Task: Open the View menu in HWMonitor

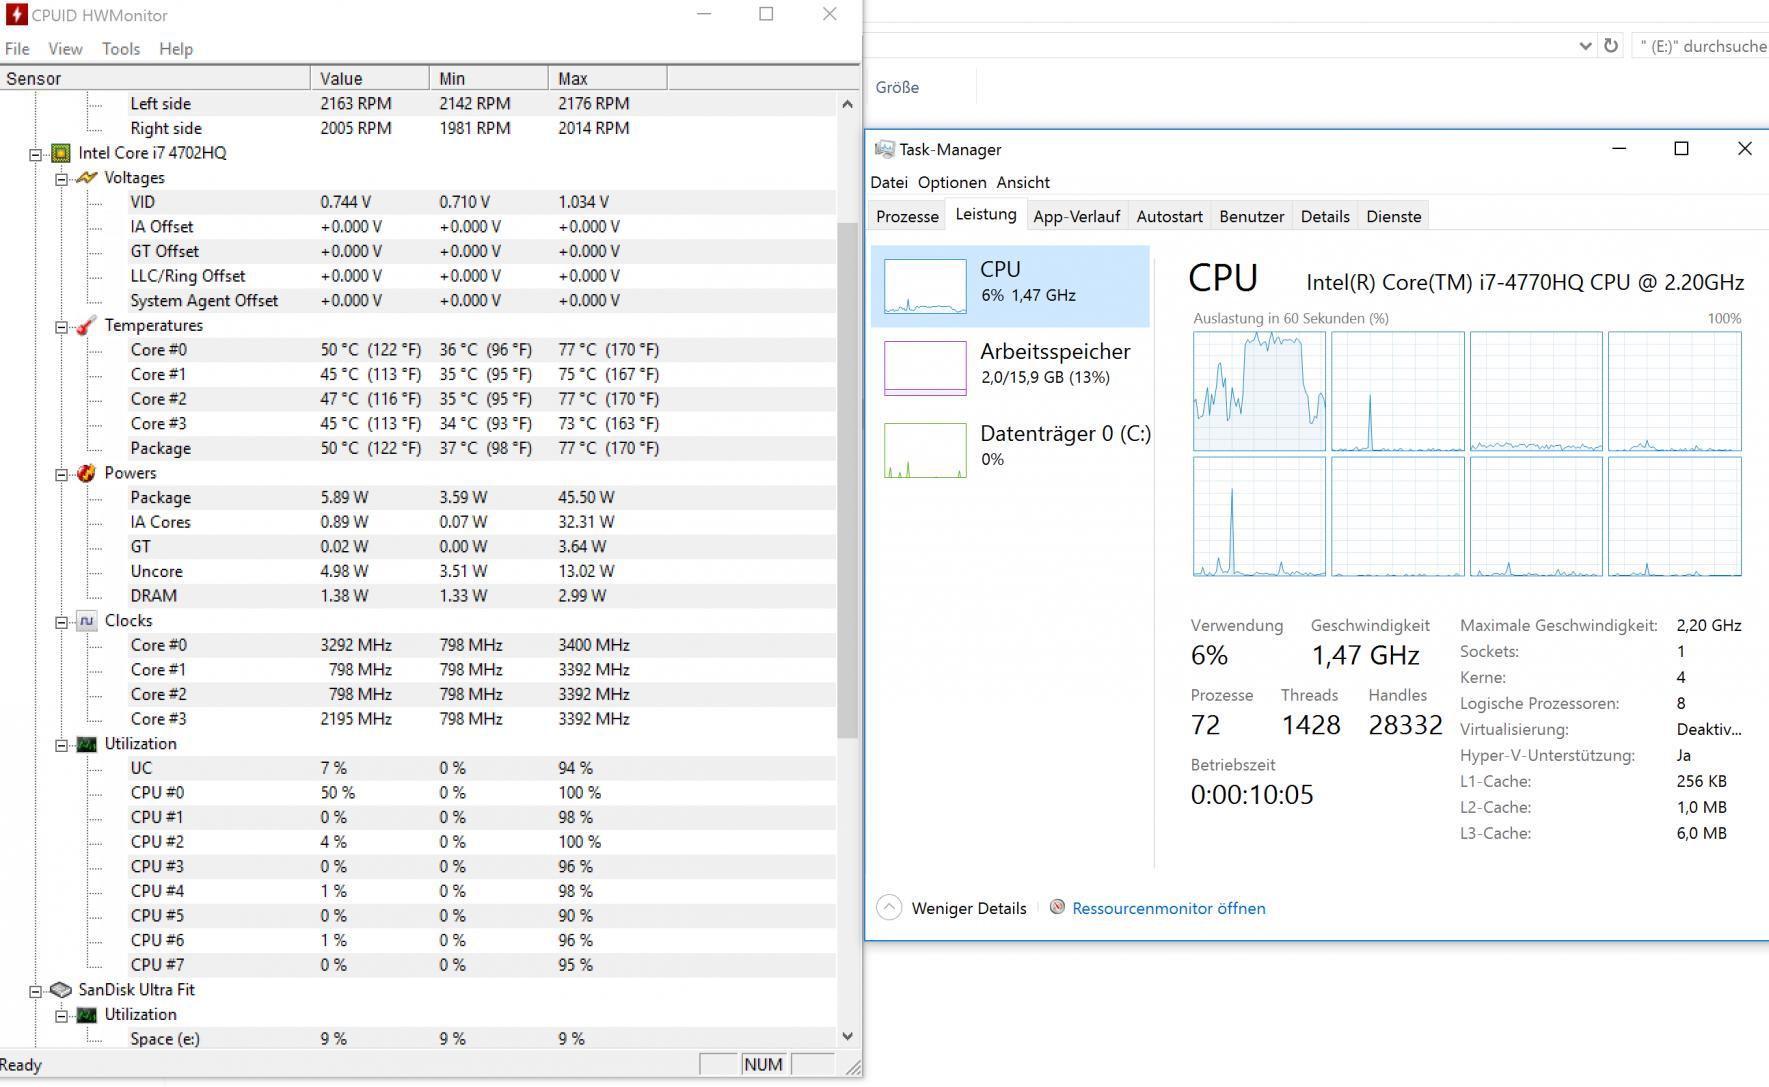Action: (65, 49)
